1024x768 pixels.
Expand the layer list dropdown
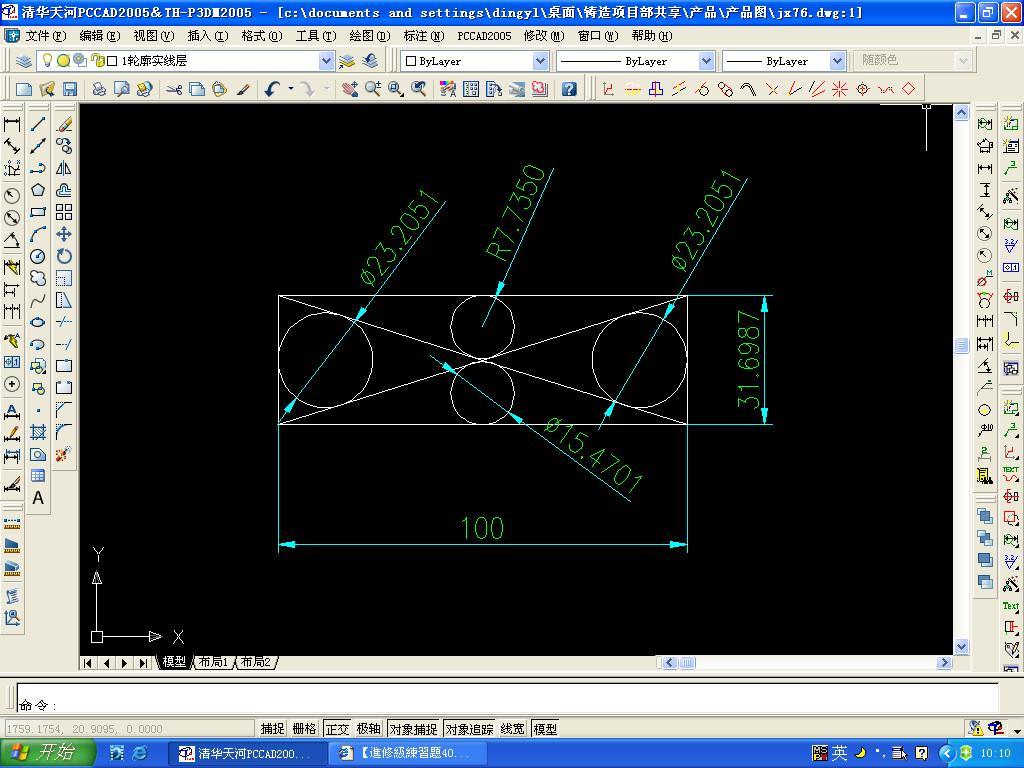point(327,61)
